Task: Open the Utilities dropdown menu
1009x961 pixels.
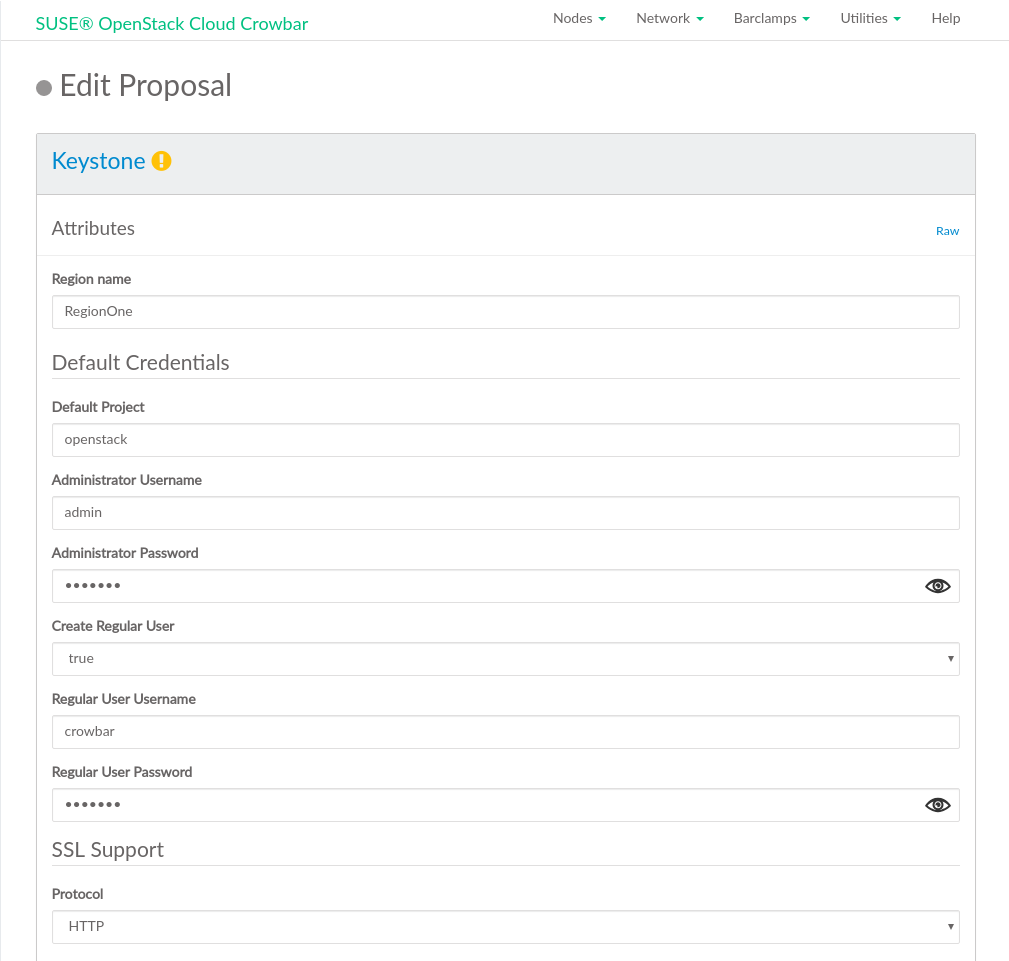Action: (870, 19)
